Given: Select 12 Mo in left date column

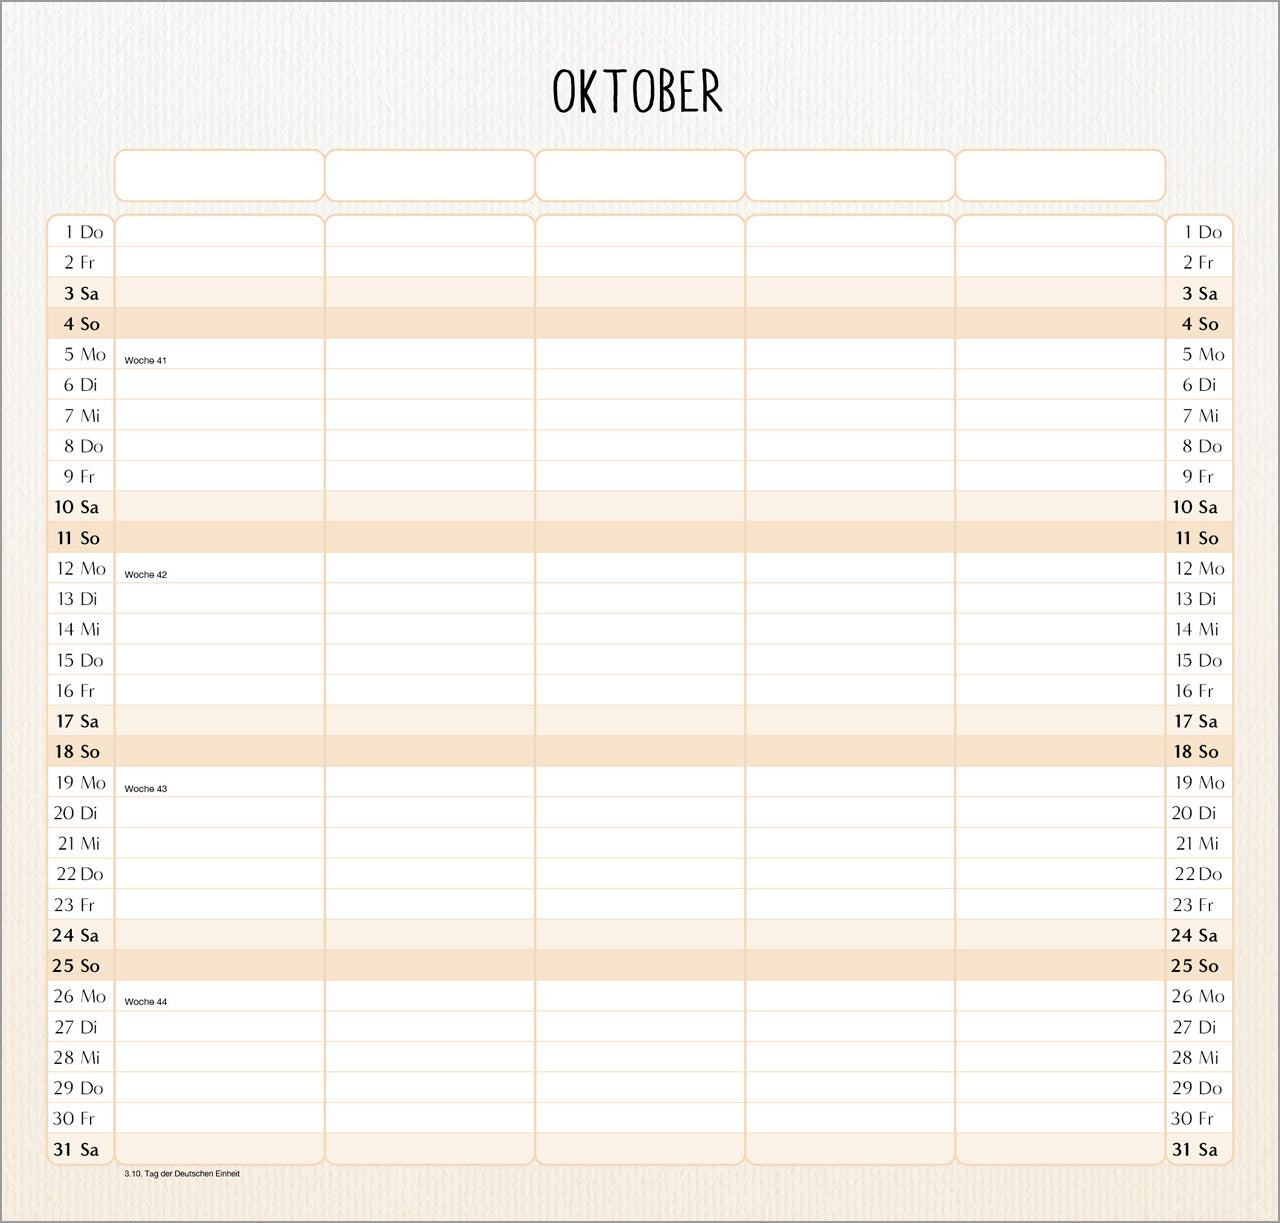Looking at the screenshot, I should click(x=81, y=569).
